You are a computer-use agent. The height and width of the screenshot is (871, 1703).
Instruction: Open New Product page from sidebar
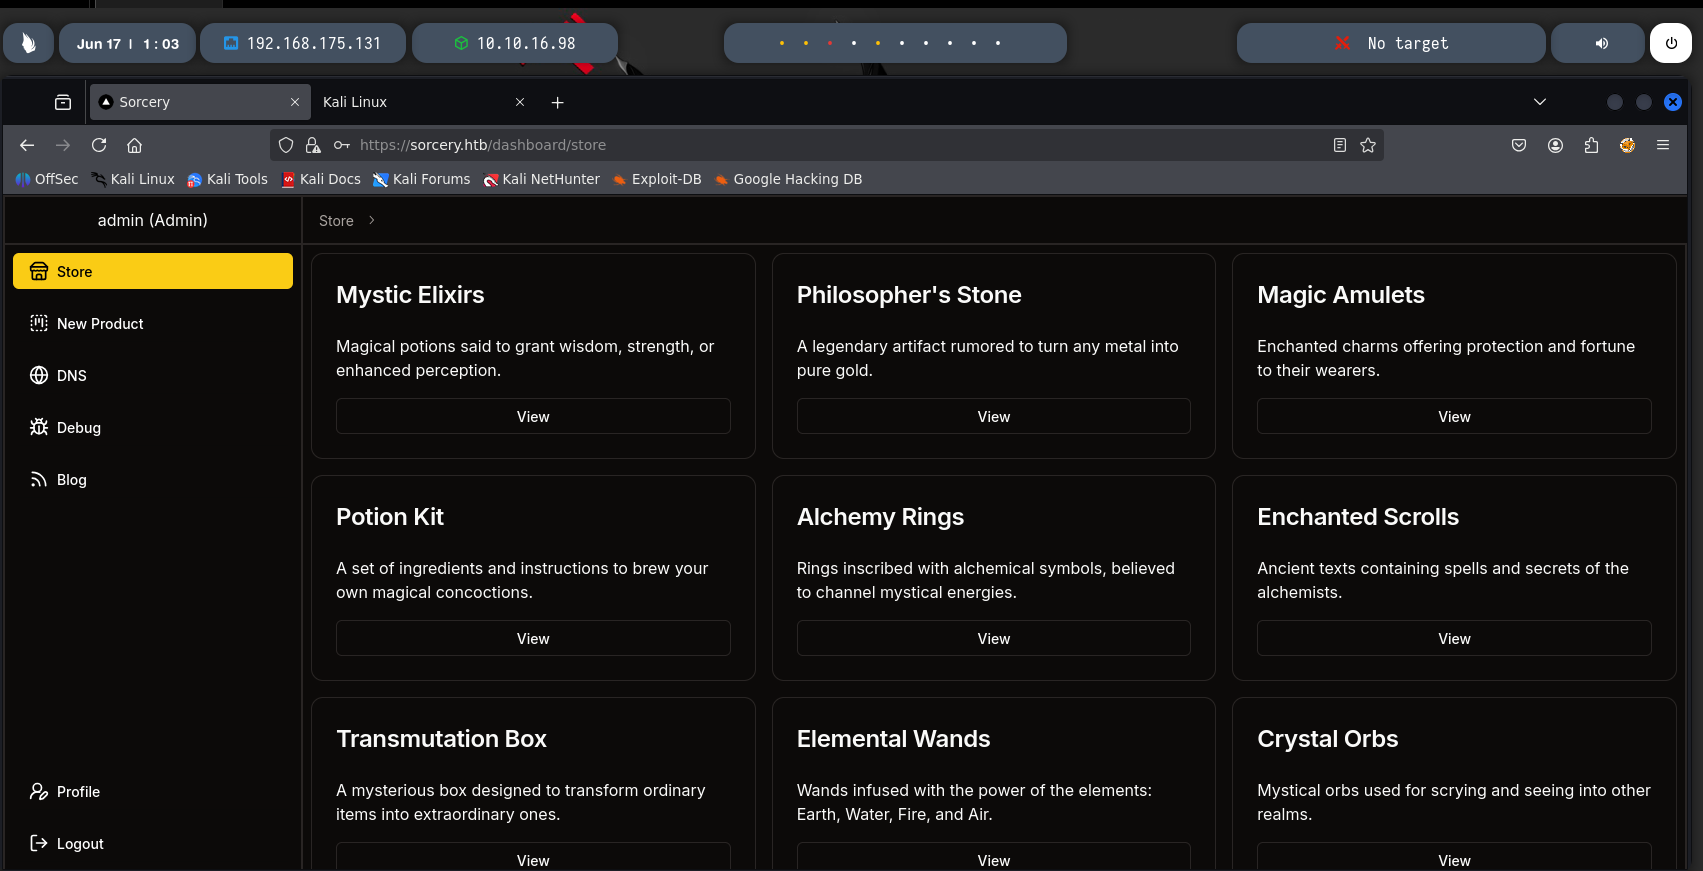point(100,324)
